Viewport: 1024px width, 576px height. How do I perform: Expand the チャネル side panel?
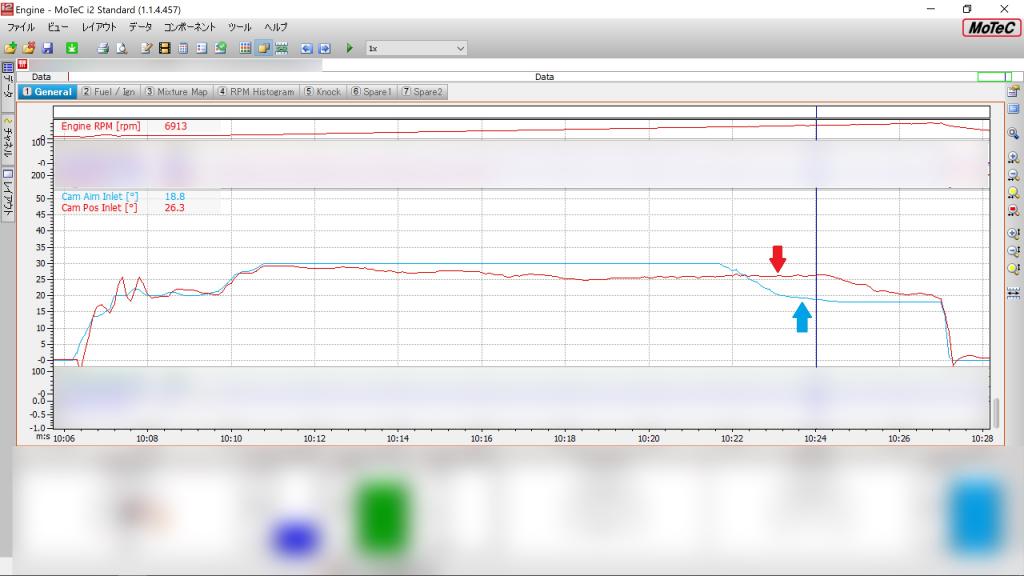click(8, 139)
